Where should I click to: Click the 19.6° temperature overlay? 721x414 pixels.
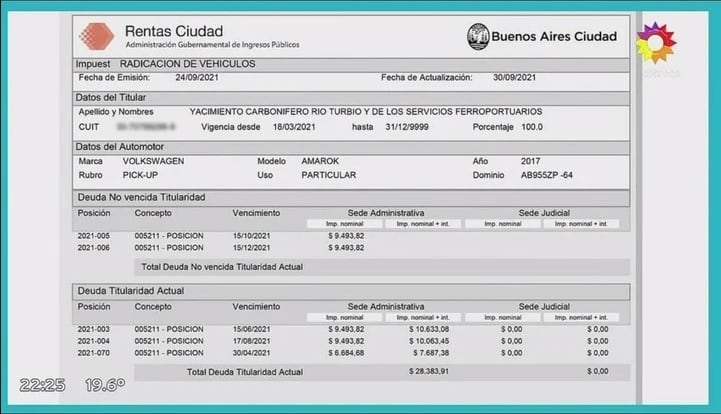coord(103,384)
